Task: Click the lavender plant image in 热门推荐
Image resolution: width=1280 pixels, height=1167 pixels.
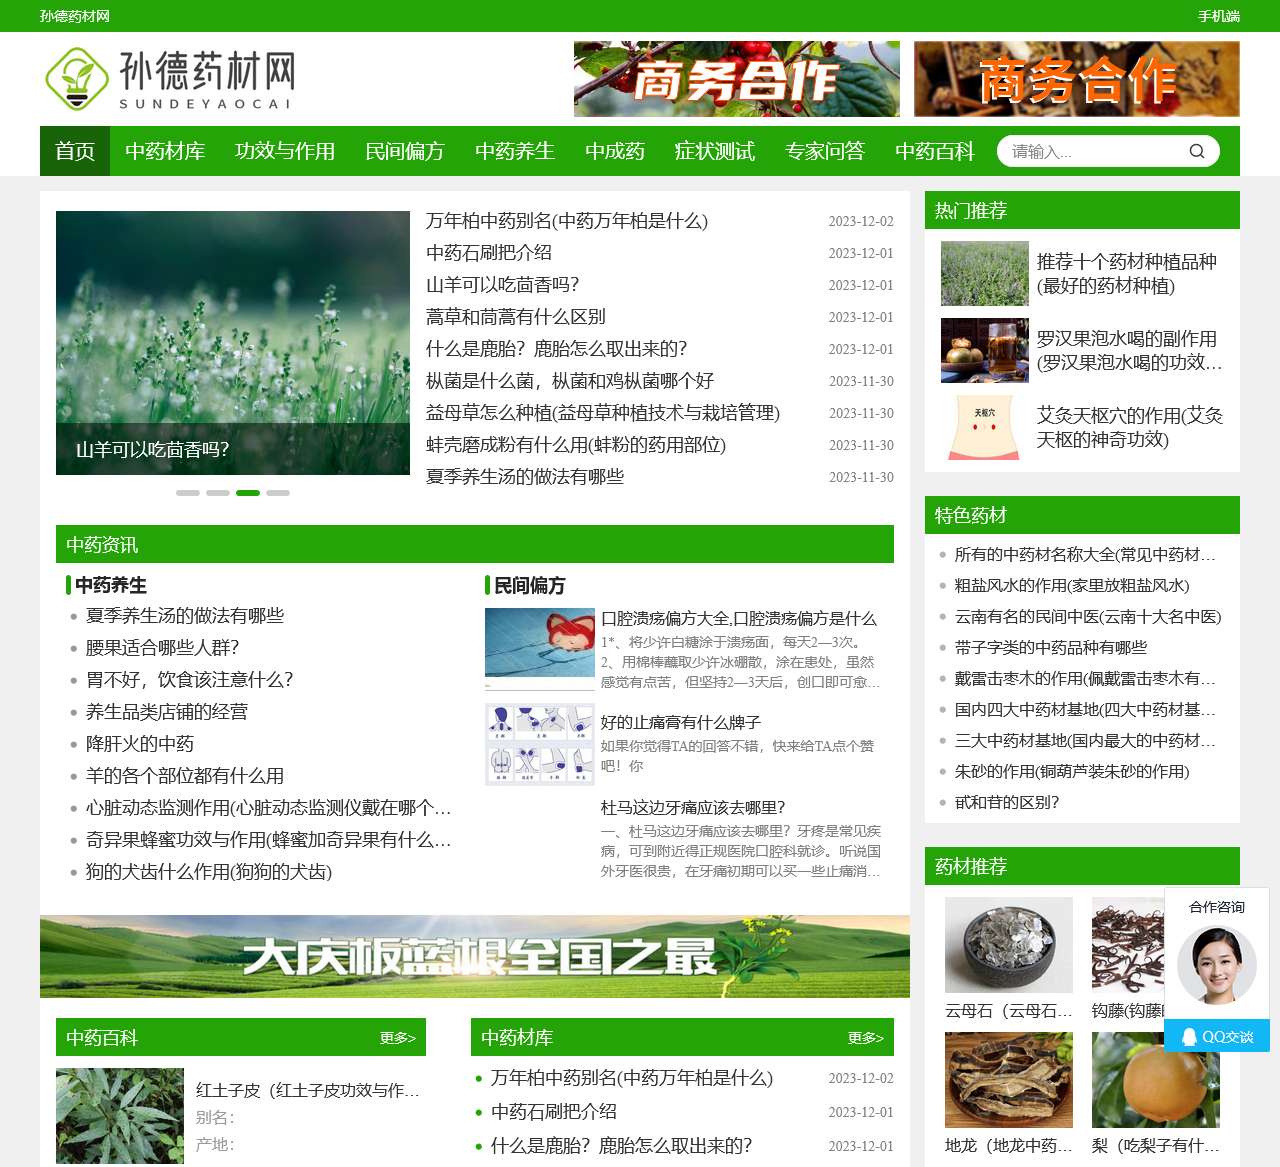Action: (984, 273)
